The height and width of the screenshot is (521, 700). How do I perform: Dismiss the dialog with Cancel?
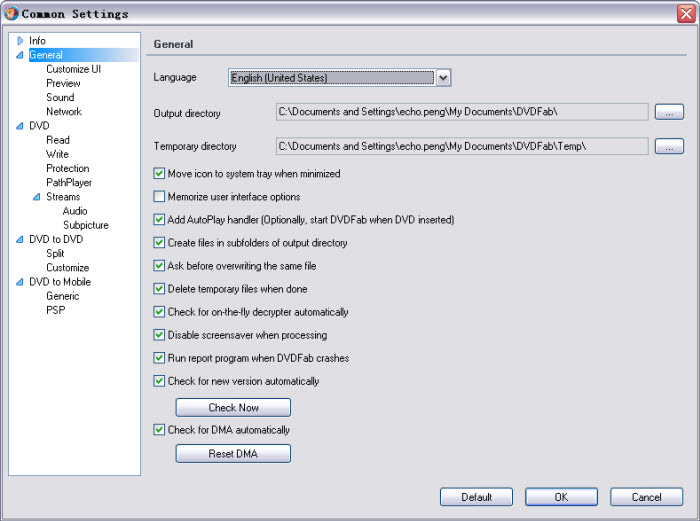coord(646,497)
